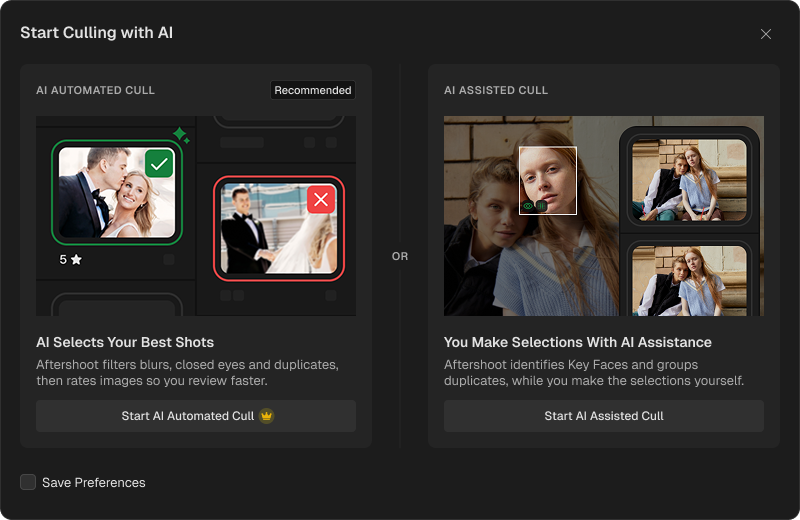Click the Save Preferences label
The height and width of the screenshot is (520, 800).
click(94, 483)
